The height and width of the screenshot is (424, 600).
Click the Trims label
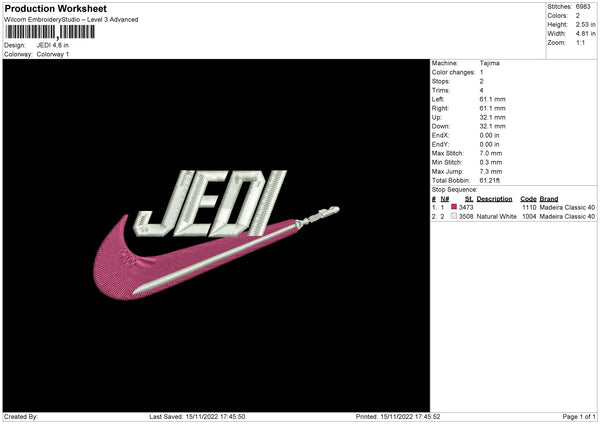click(x=441, y=90)
